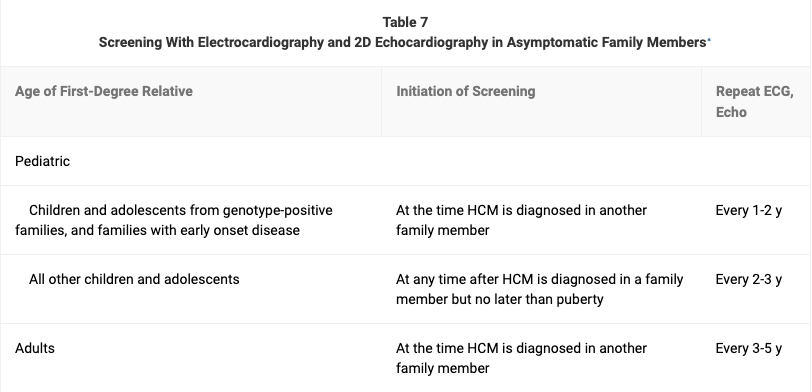Viewport: 812px width, 392px height.
Task: Click the Pediatric row label
Action: point(42,161)
